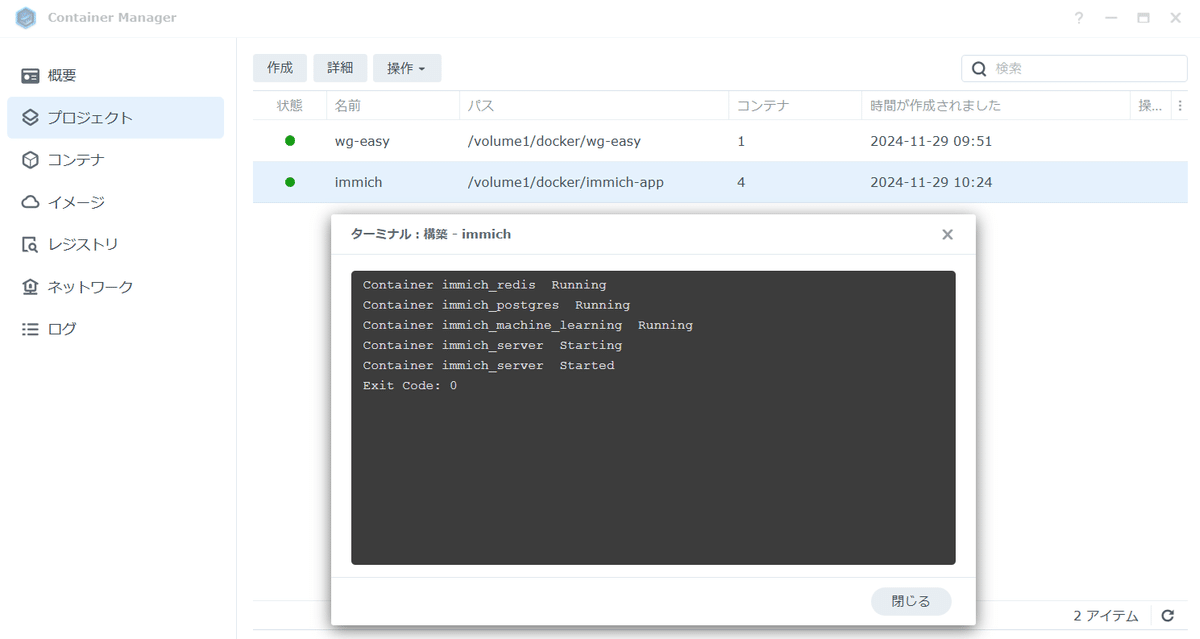
Task: Click the 詳細 button
Action: tap(340, 68)
